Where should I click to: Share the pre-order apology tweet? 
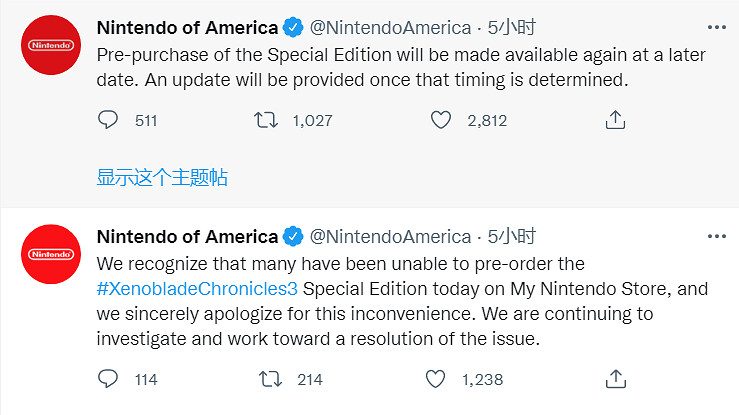coord(616,379)
